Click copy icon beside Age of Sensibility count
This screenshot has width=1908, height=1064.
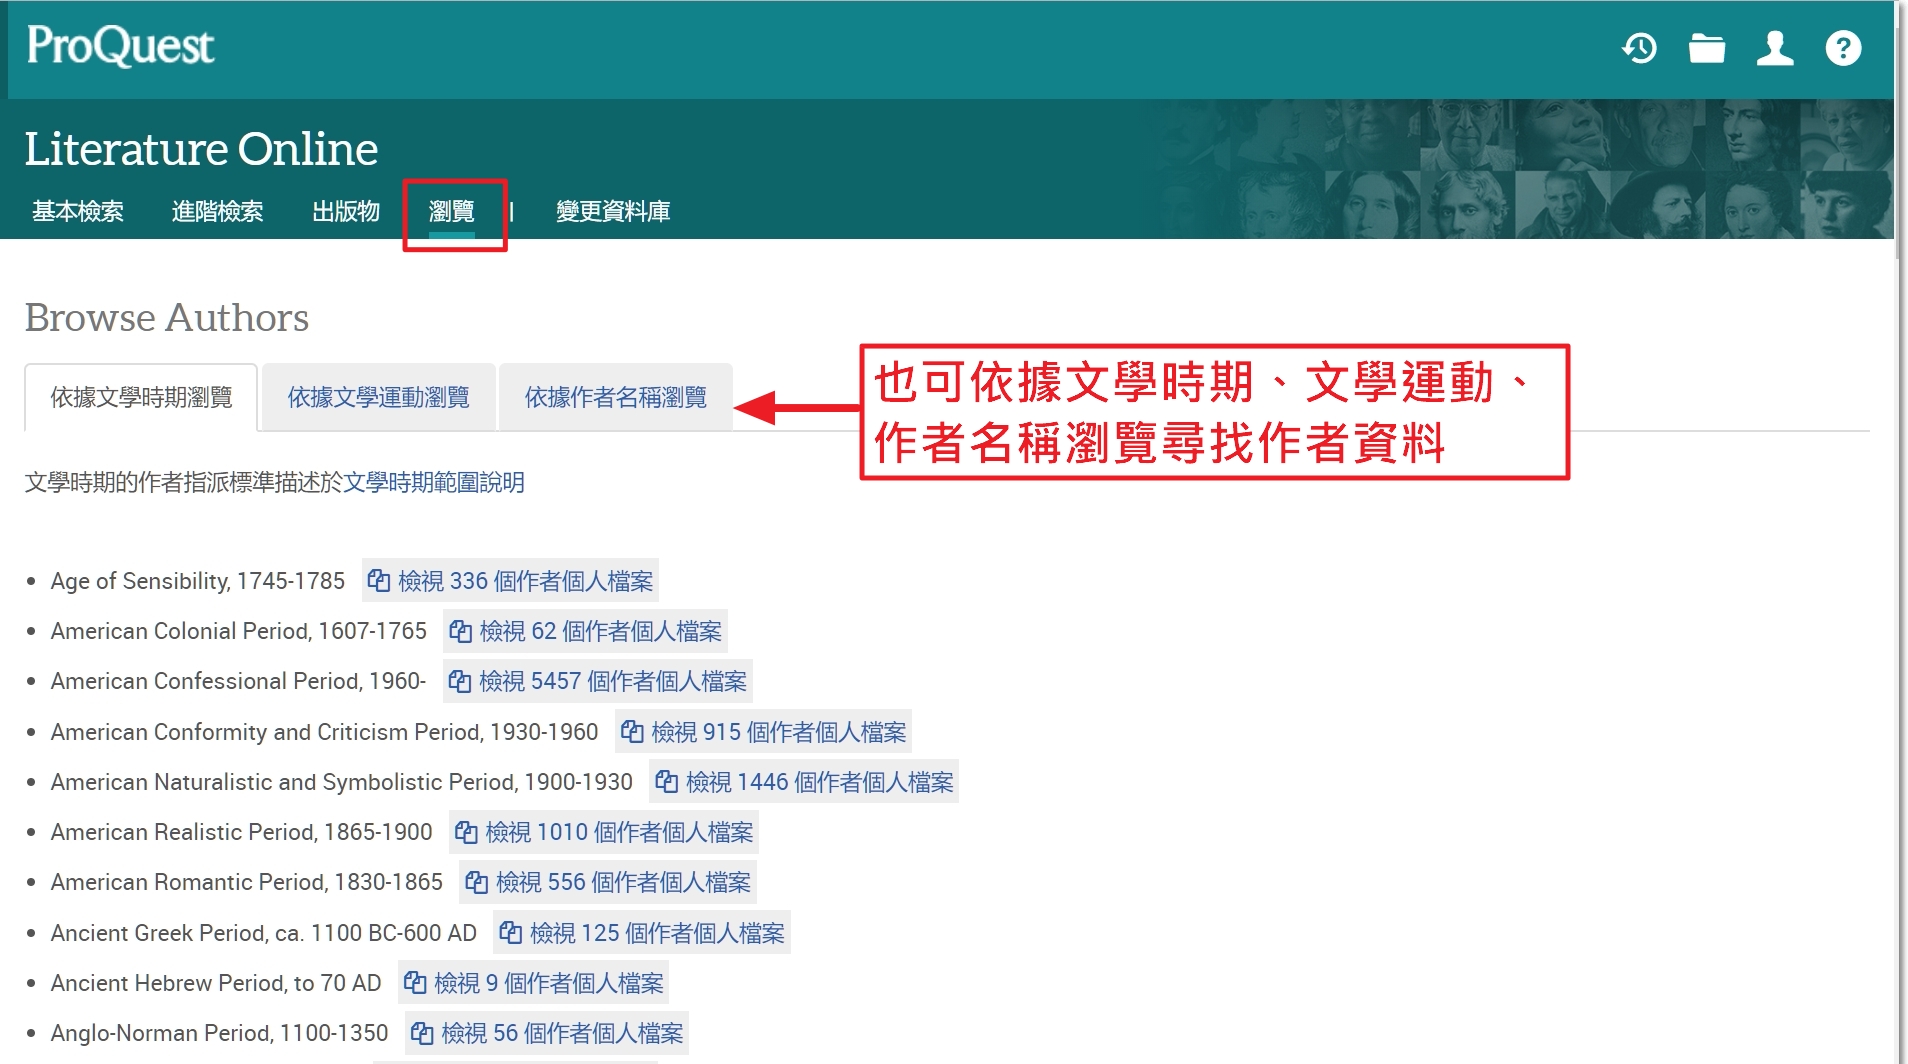[x=378, y=581]
